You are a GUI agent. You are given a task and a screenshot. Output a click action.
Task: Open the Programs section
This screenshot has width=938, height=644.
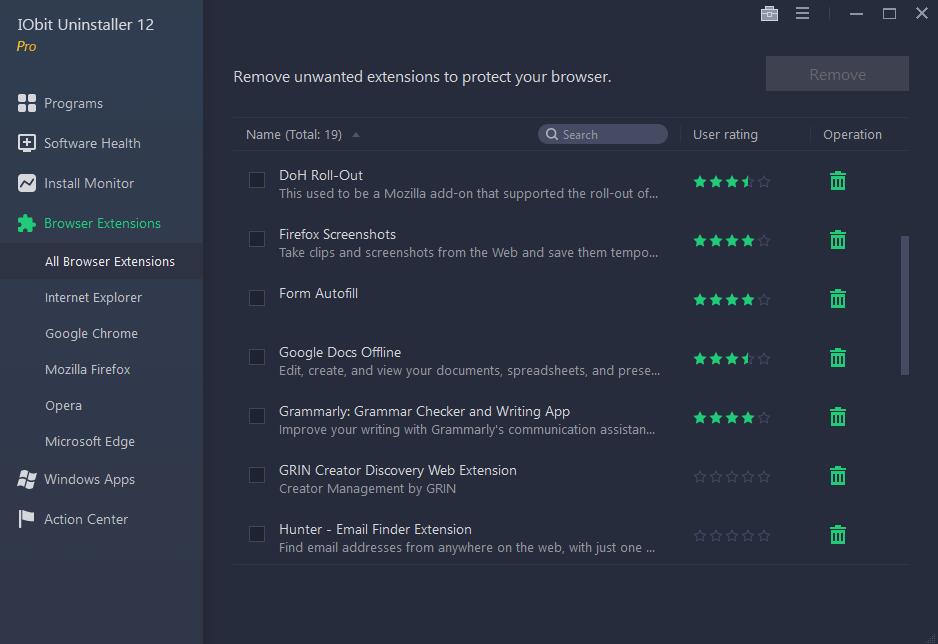73,103
